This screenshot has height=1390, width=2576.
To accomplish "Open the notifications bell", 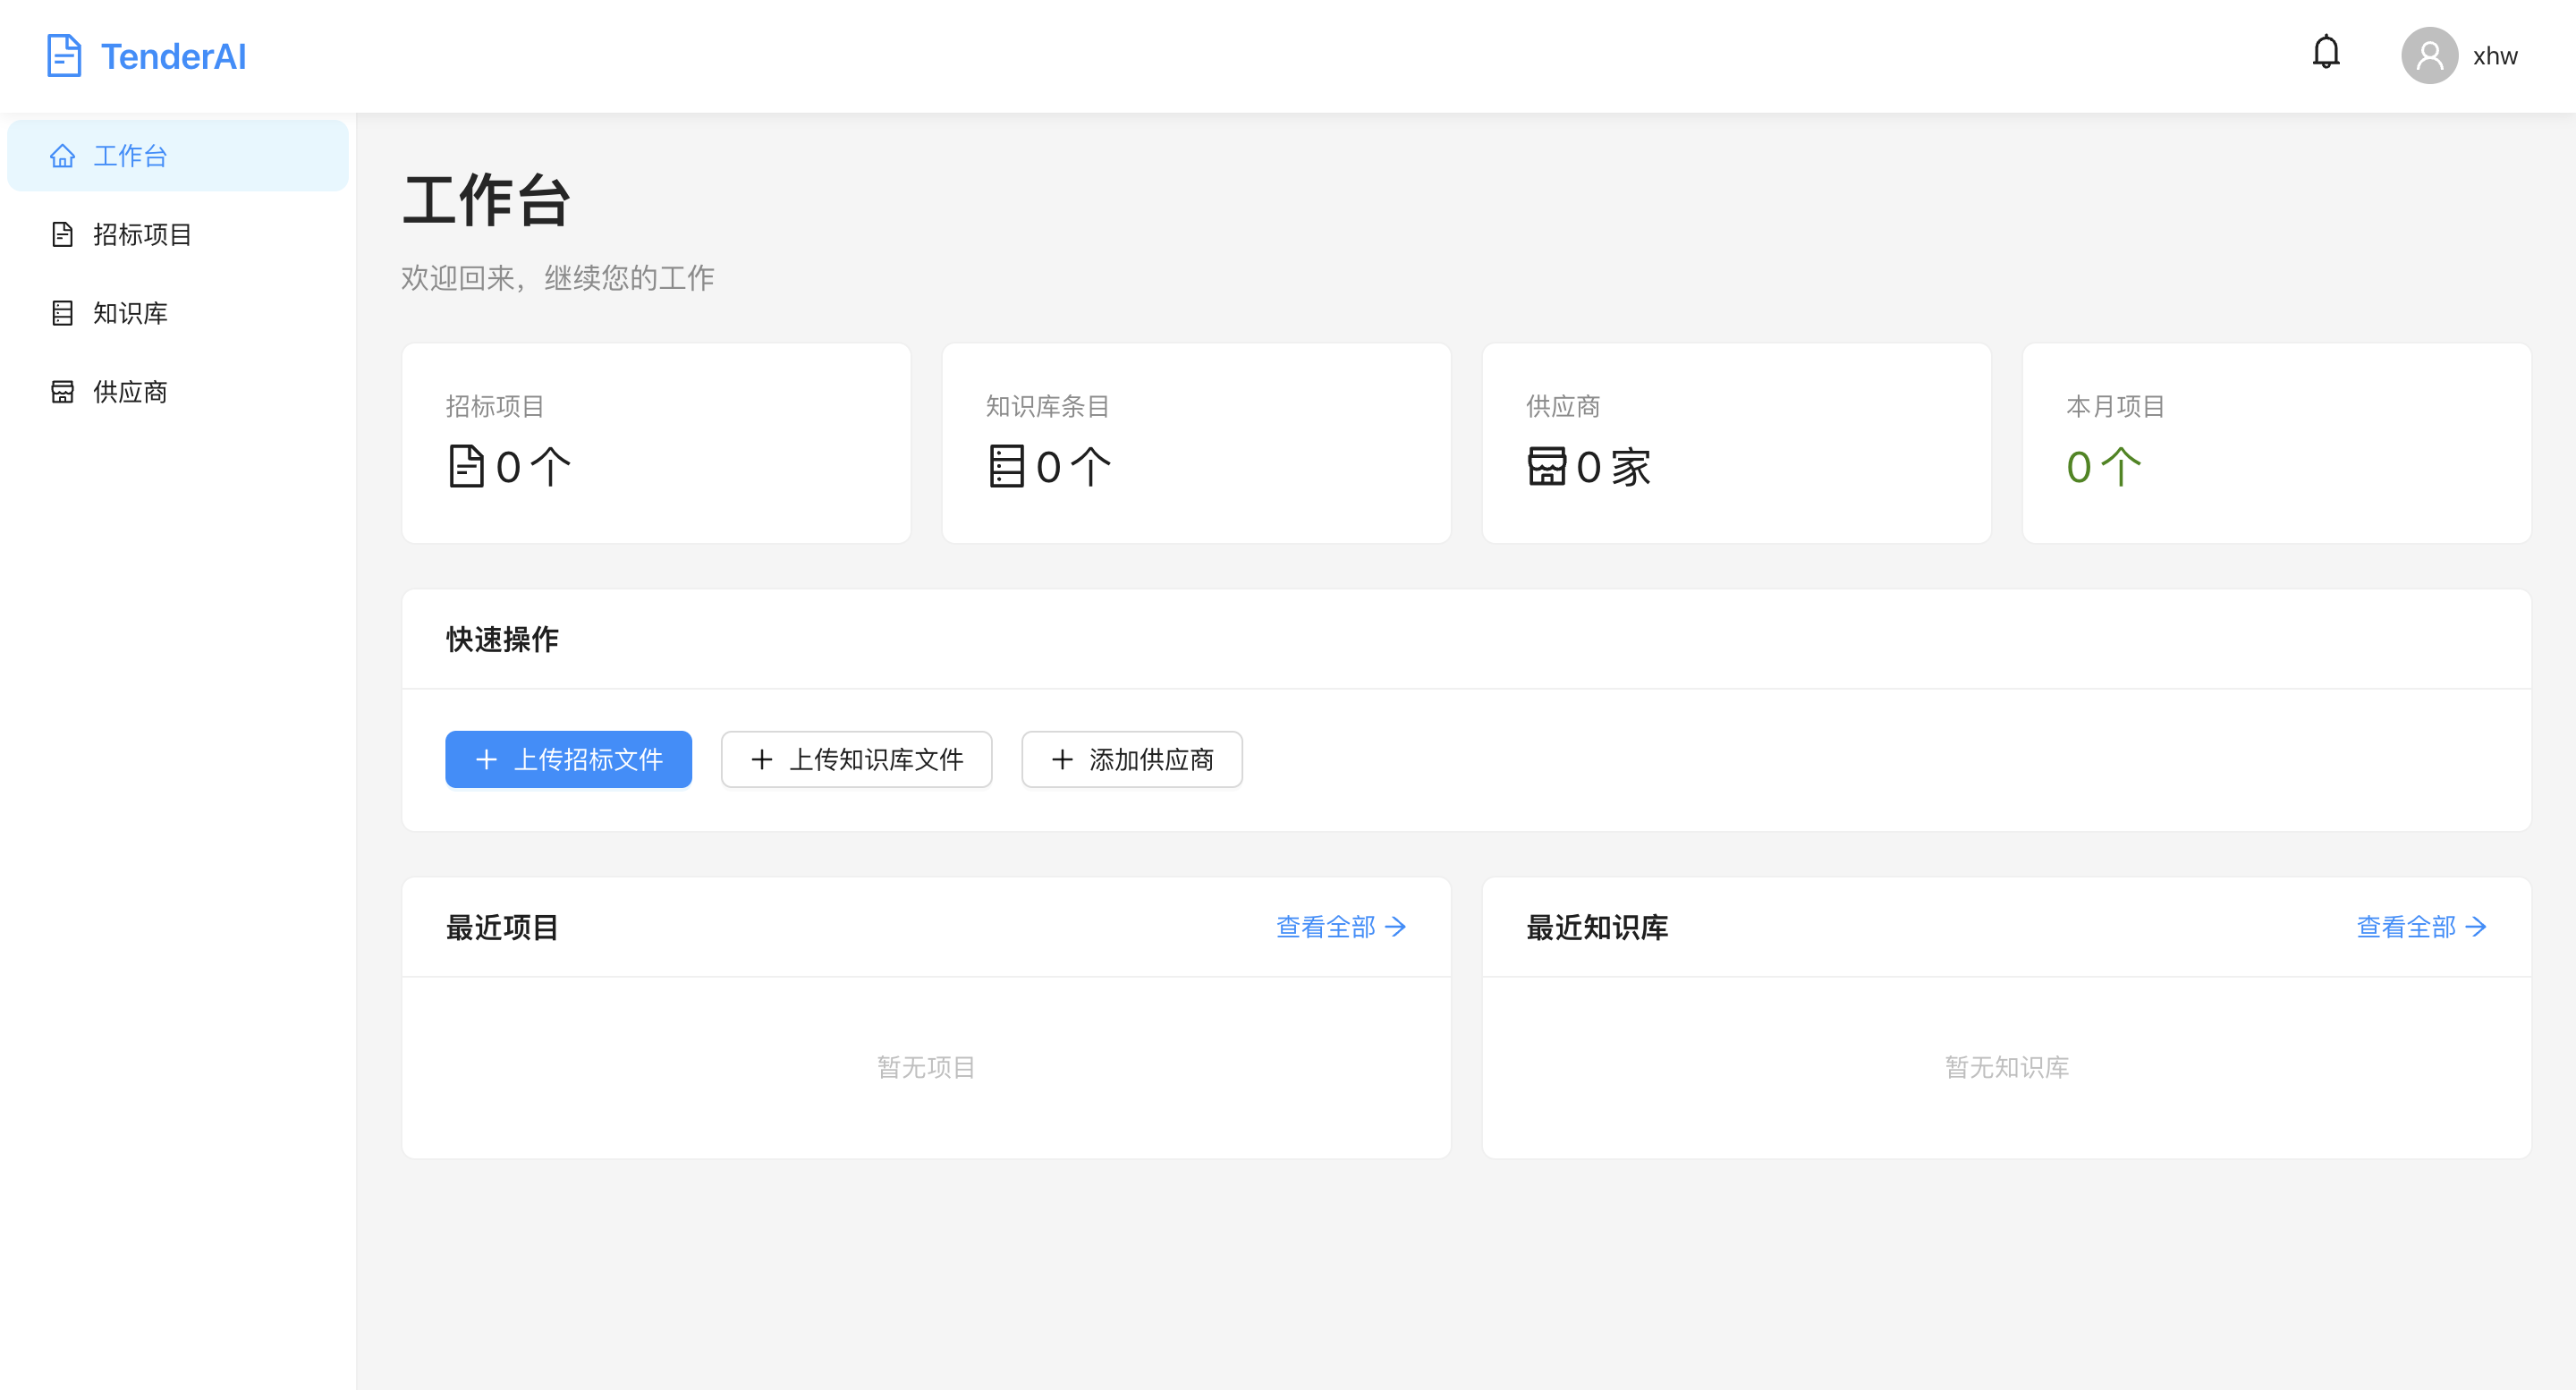I will (x=2326, y=52).
